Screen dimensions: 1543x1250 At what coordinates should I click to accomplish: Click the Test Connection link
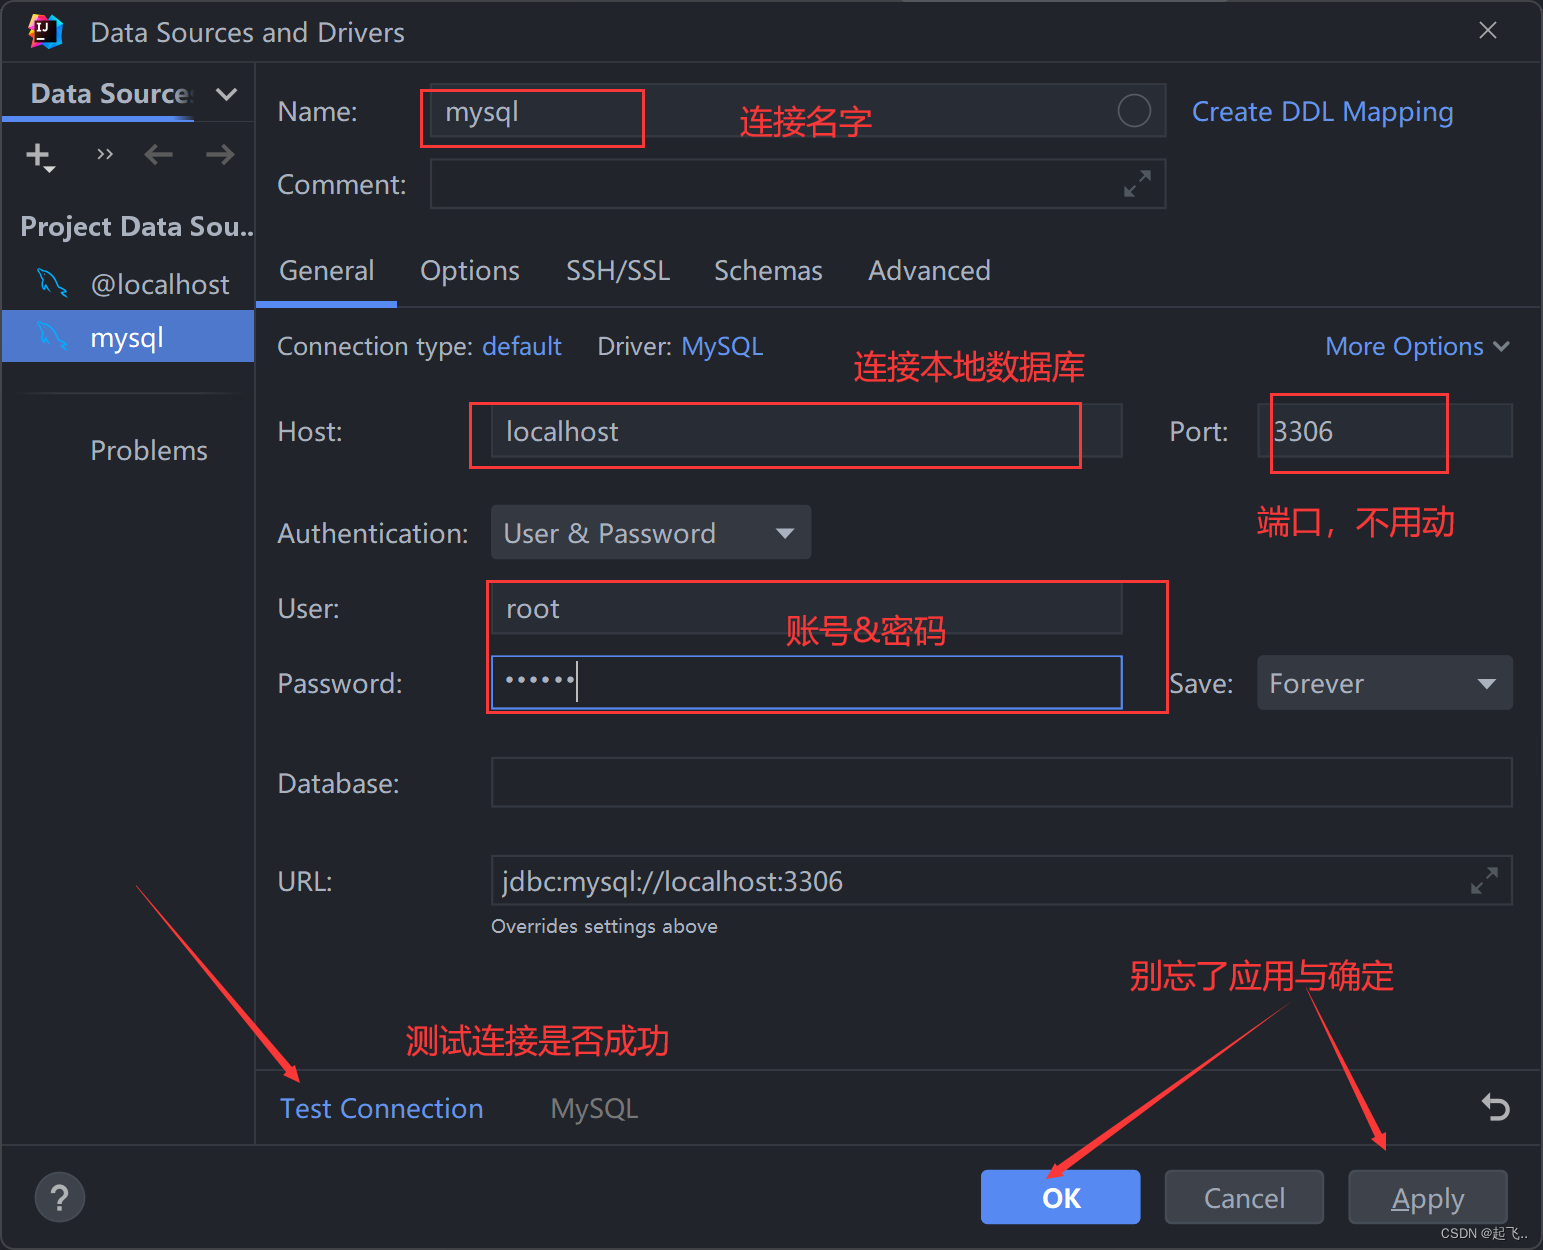382,1108
